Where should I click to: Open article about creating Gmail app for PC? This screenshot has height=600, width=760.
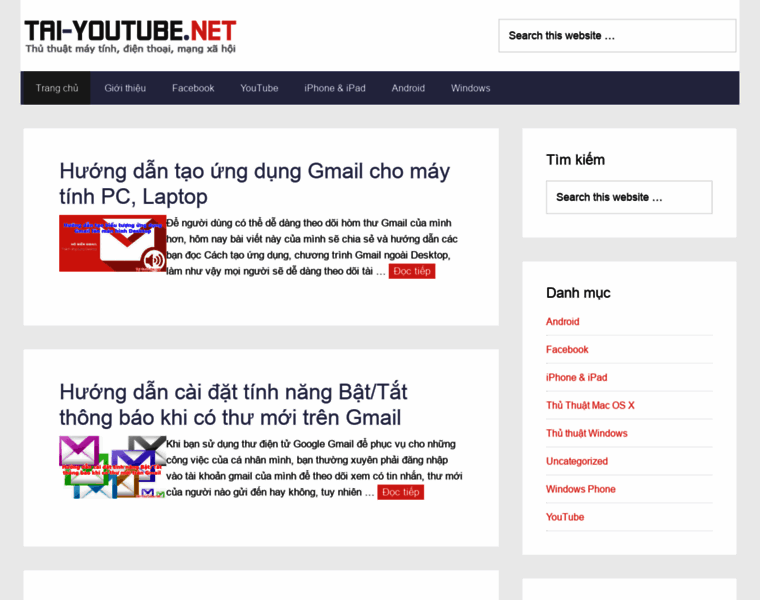254,184
